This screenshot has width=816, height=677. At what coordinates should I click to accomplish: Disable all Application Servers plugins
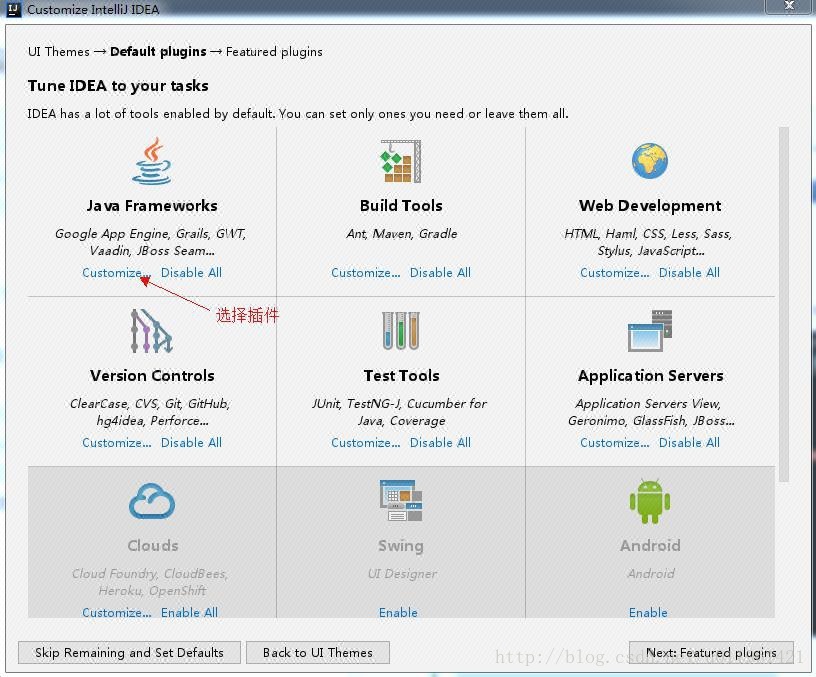tap(689, 443)
